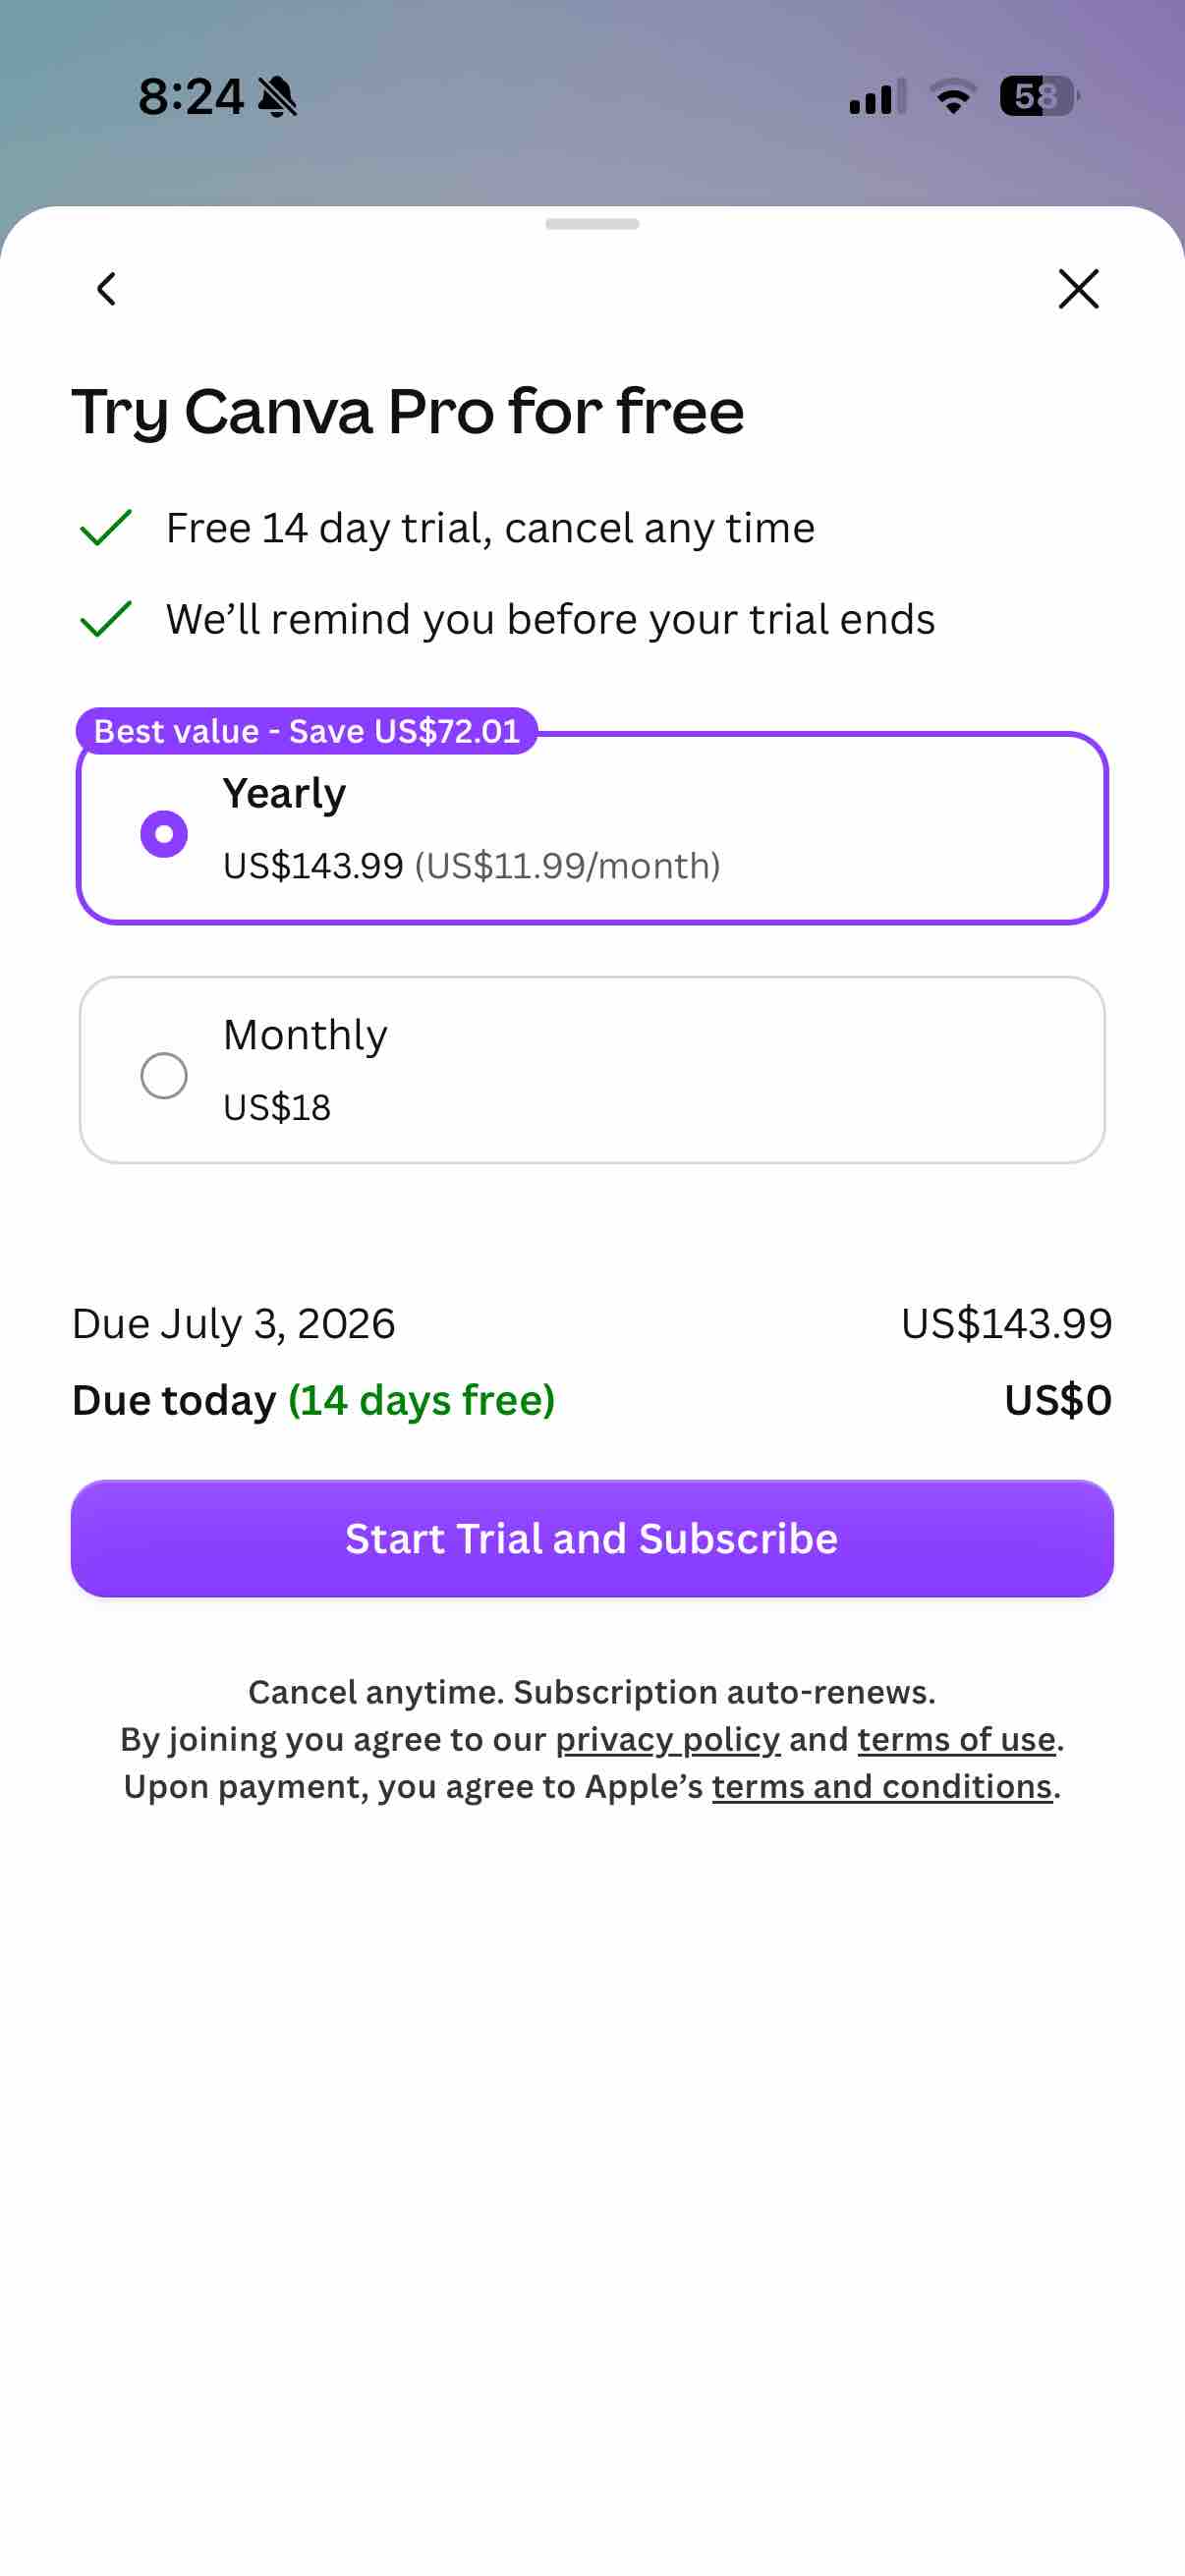Screen dimensions: 1185x2576
Task: Tap the muted bell icon in status bar
Action: [x=277, y=97]
